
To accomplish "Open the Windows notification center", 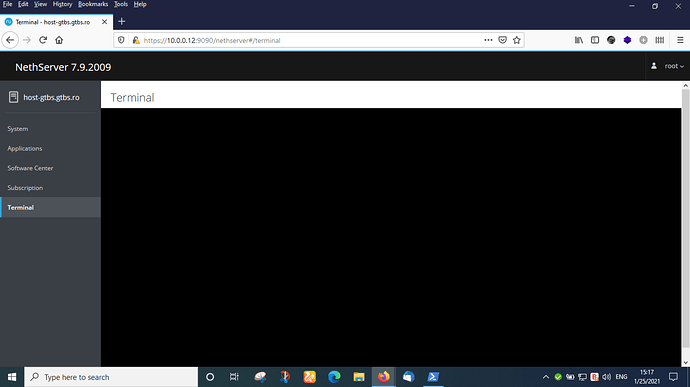I will [x=673, y=377].
